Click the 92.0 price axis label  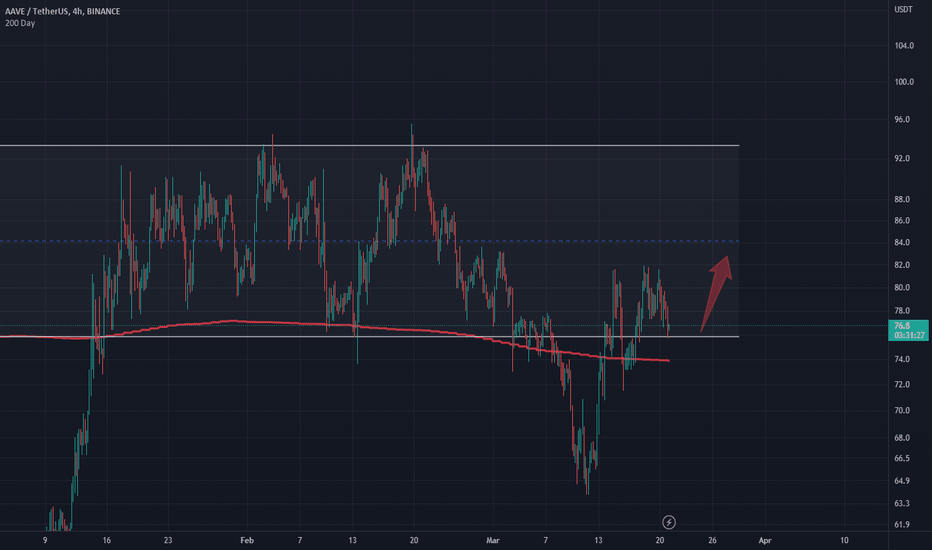(902, 159)
